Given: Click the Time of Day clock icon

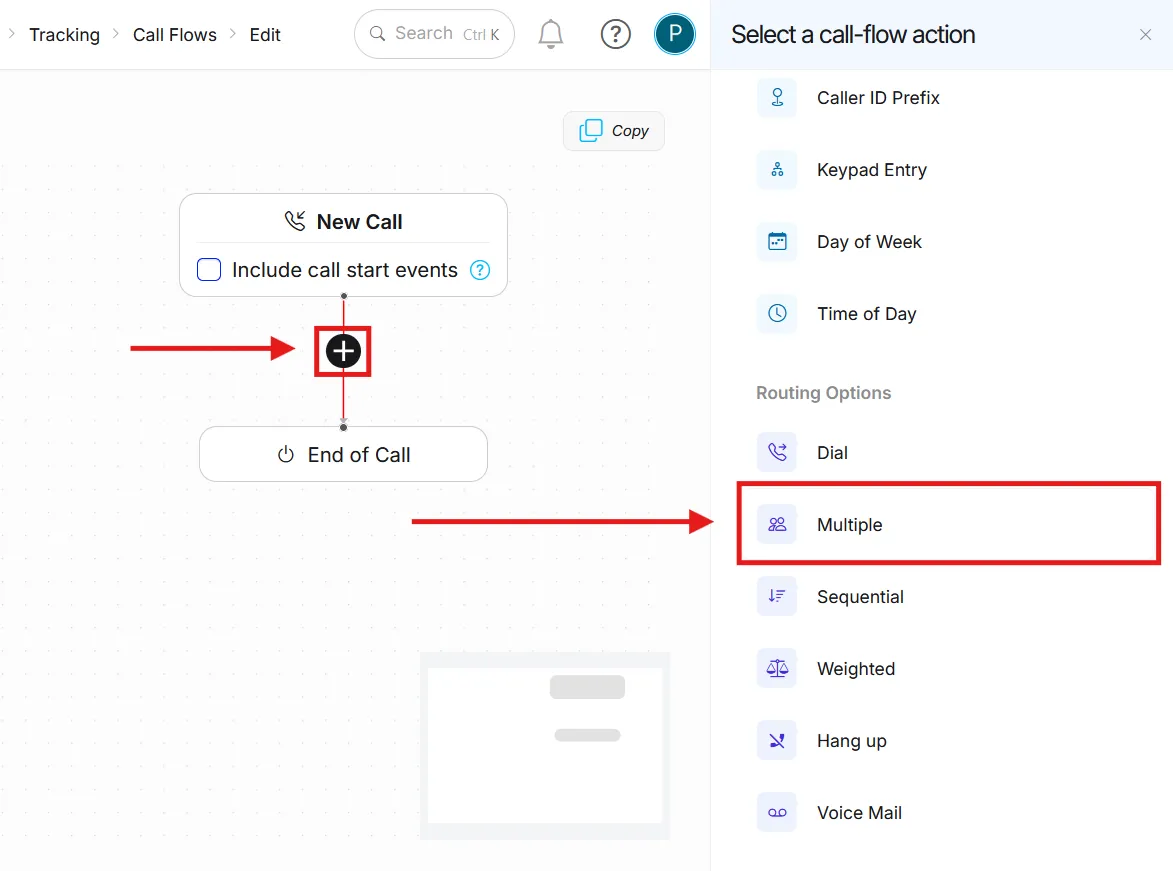Looking at the screenshot, I should click(x=777, y=314).
